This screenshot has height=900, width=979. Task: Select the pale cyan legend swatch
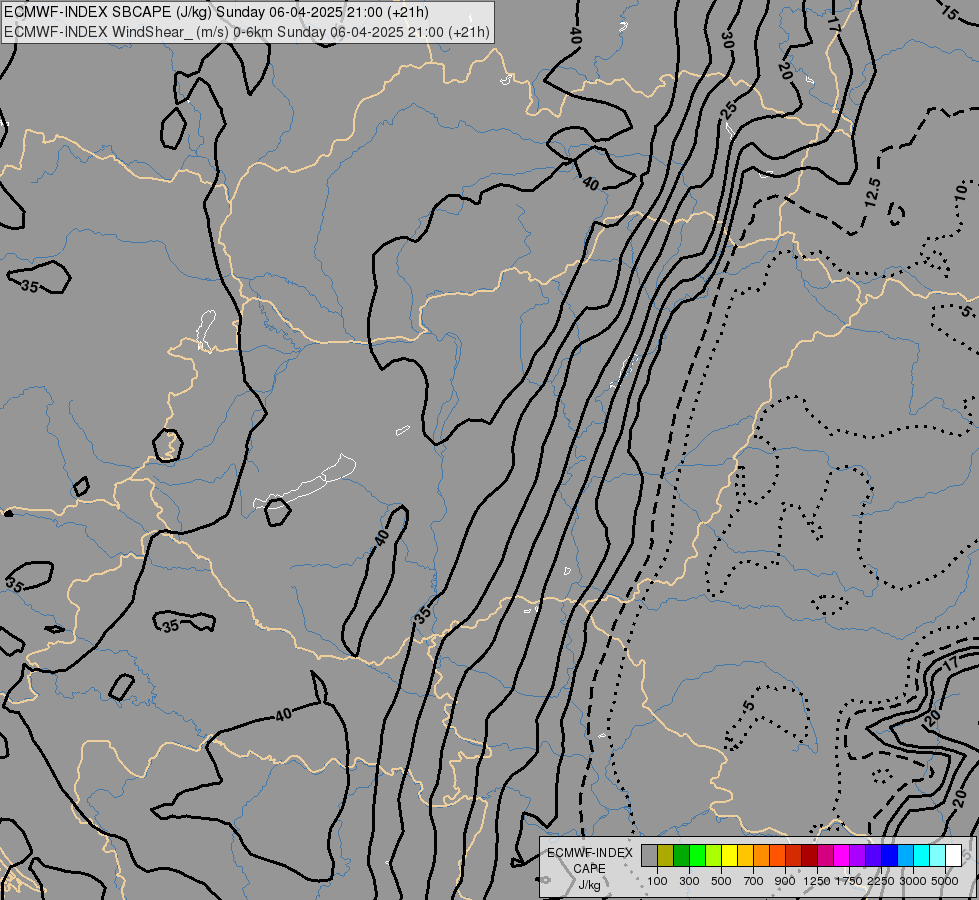click(x=937, y=855)
